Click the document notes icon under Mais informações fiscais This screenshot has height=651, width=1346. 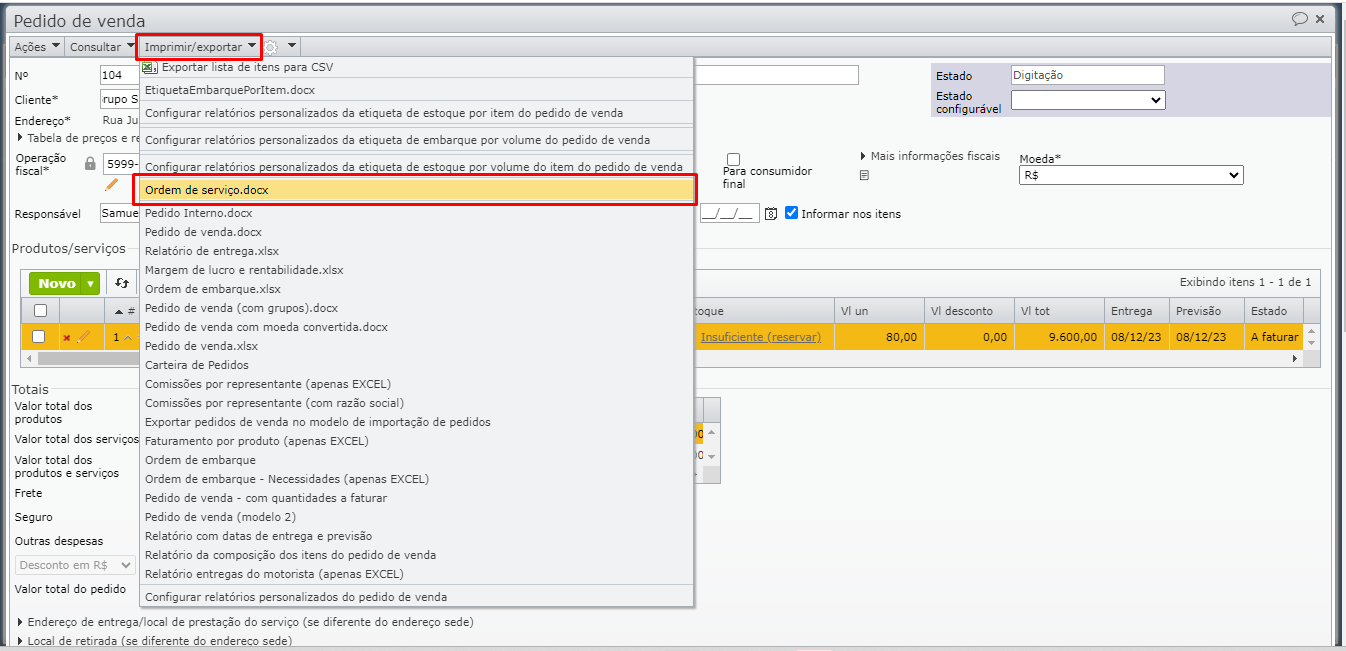click(865, 175)
